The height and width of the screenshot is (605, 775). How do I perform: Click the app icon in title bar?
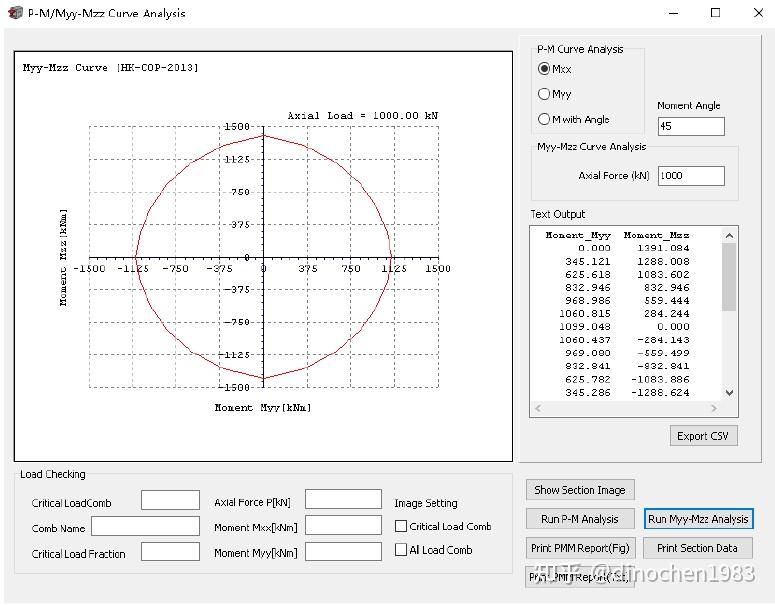click(x=14, y=13)
